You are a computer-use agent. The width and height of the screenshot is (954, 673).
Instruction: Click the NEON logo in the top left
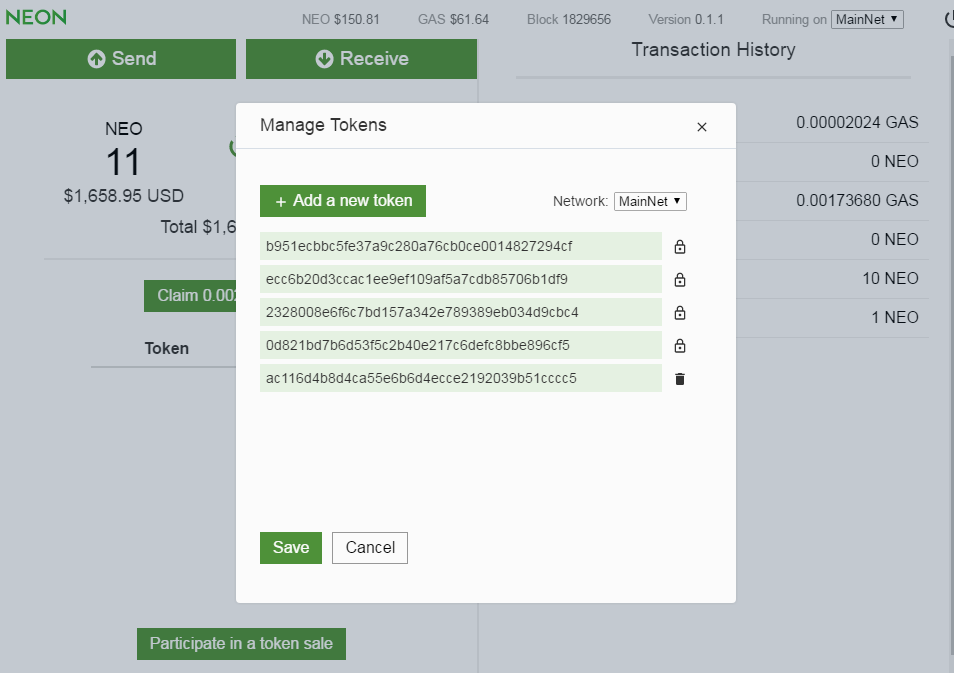[34, 17]
